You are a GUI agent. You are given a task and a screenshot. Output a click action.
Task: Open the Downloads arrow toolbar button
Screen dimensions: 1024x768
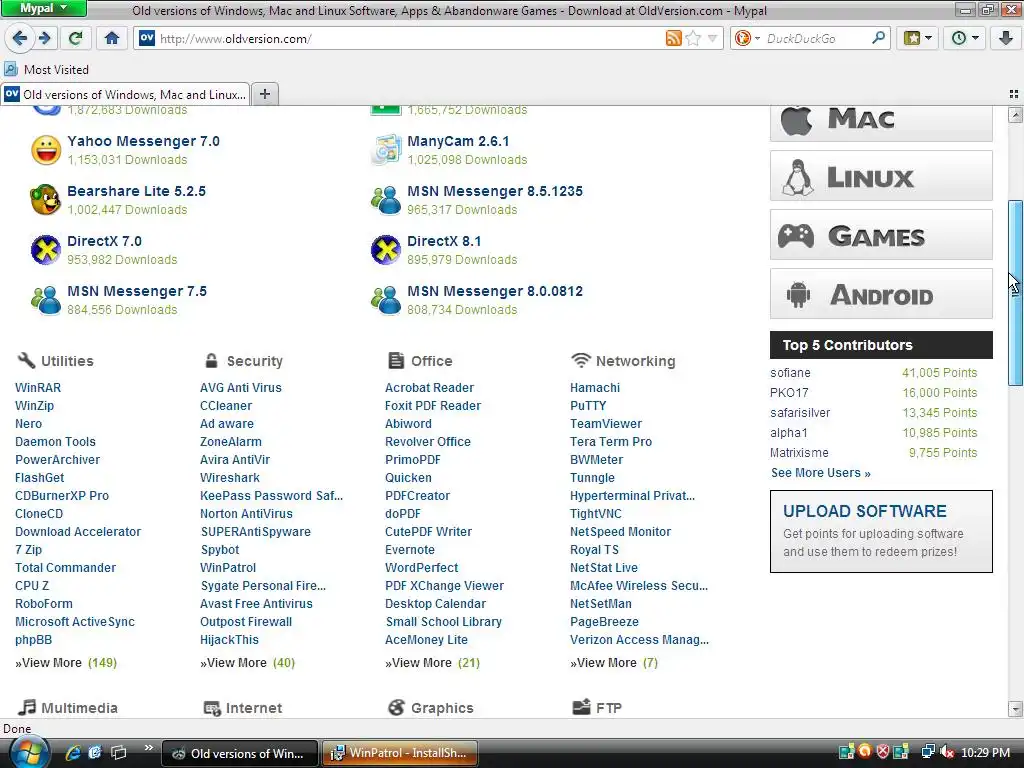pos(1006,39)
